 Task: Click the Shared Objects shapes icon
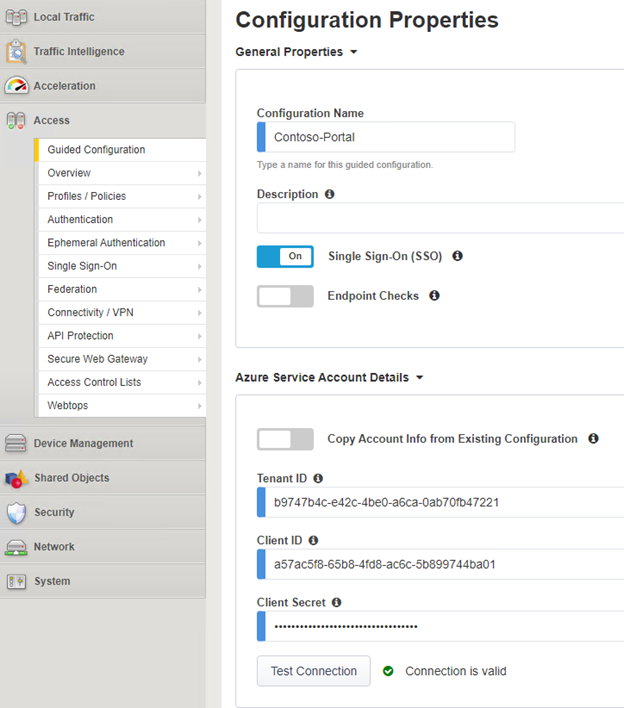(16, 478)
